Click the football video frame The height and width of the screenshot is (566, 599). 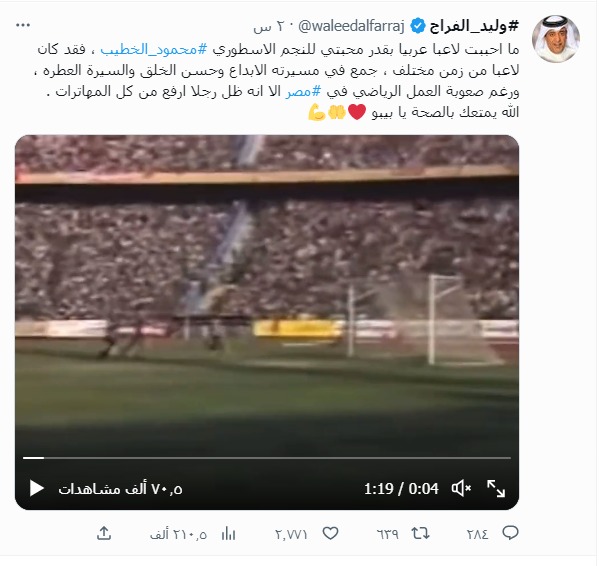(x=267, y=294)
